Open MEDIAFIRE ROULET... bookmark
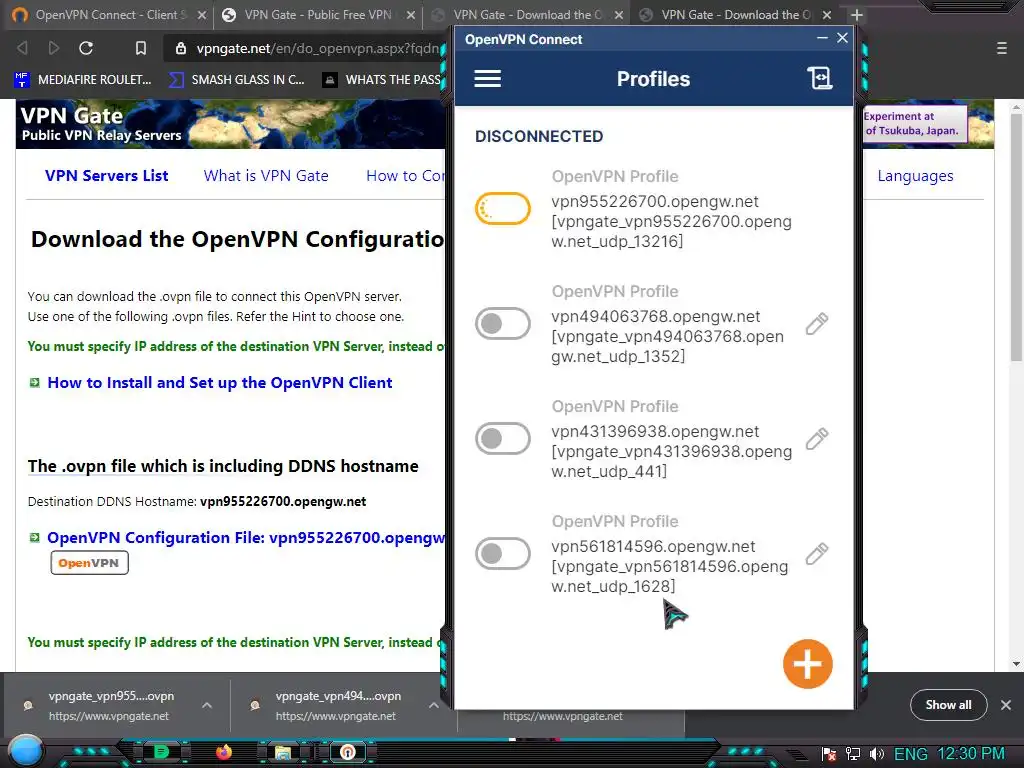The image size is (1024, 768). click(83, 80)
